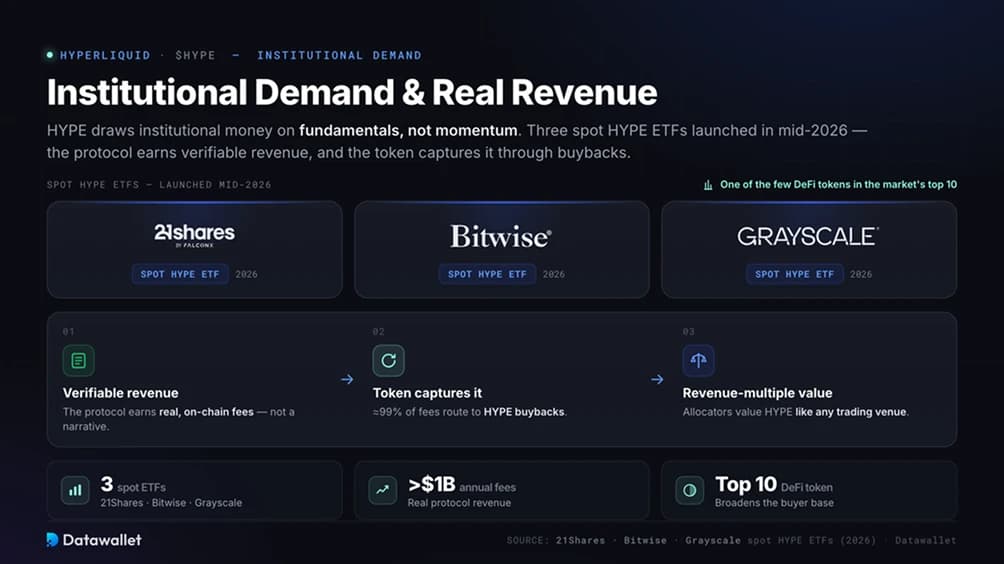Click the Token captures it refresh icon

[389, 360]
